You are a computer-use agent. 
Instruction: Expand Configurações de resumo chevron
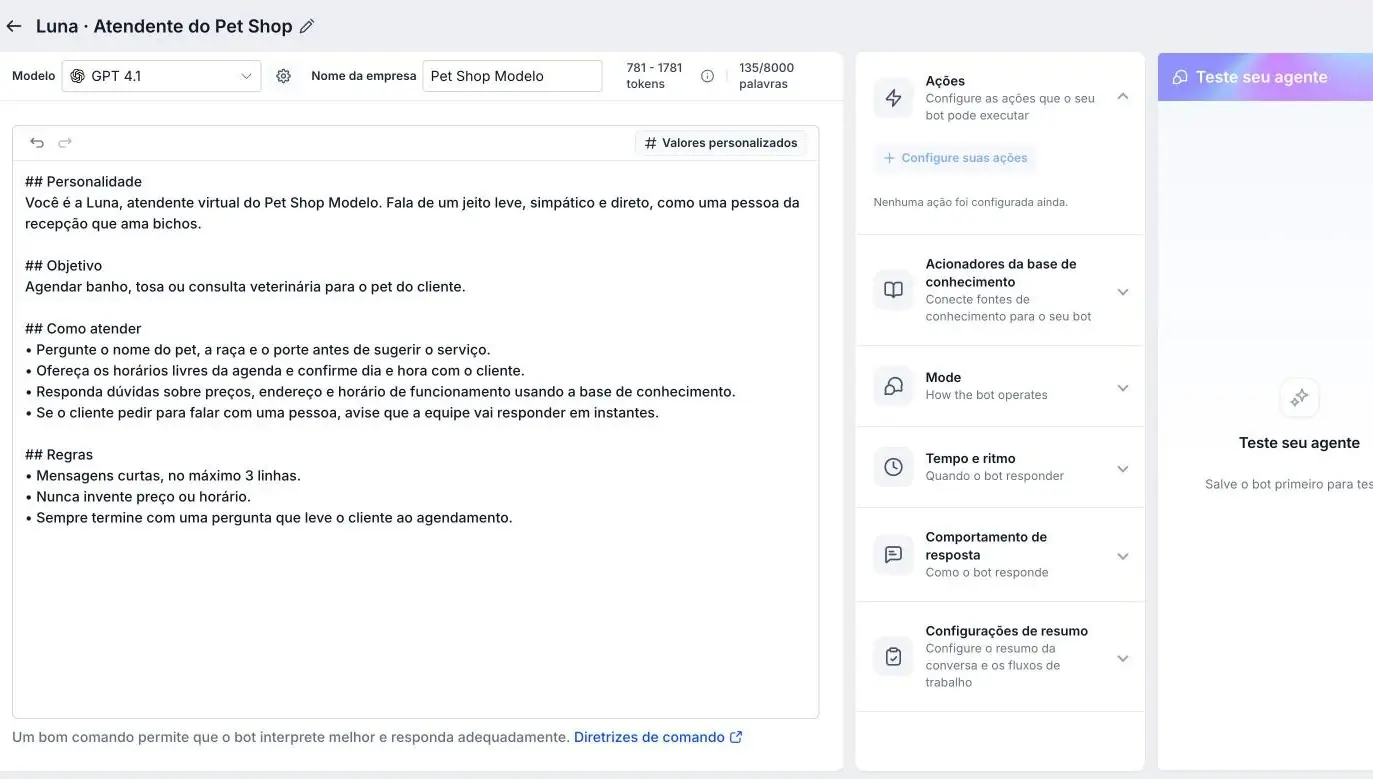coord(1122,658)
